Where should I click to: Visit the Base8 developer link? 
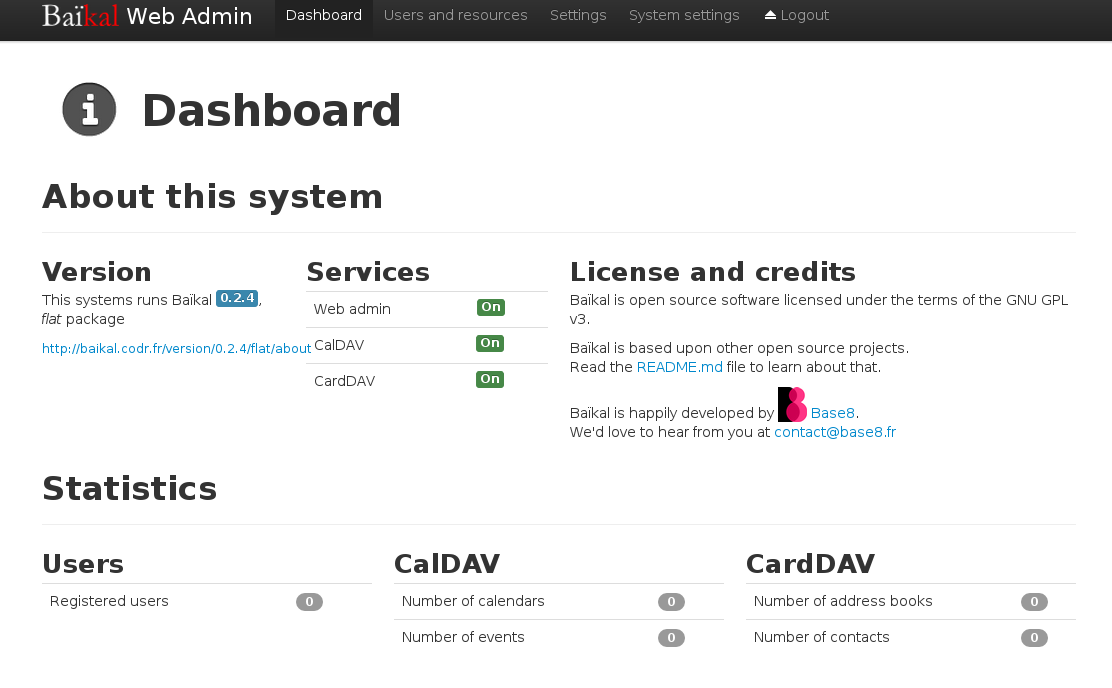tap(833, 413)
